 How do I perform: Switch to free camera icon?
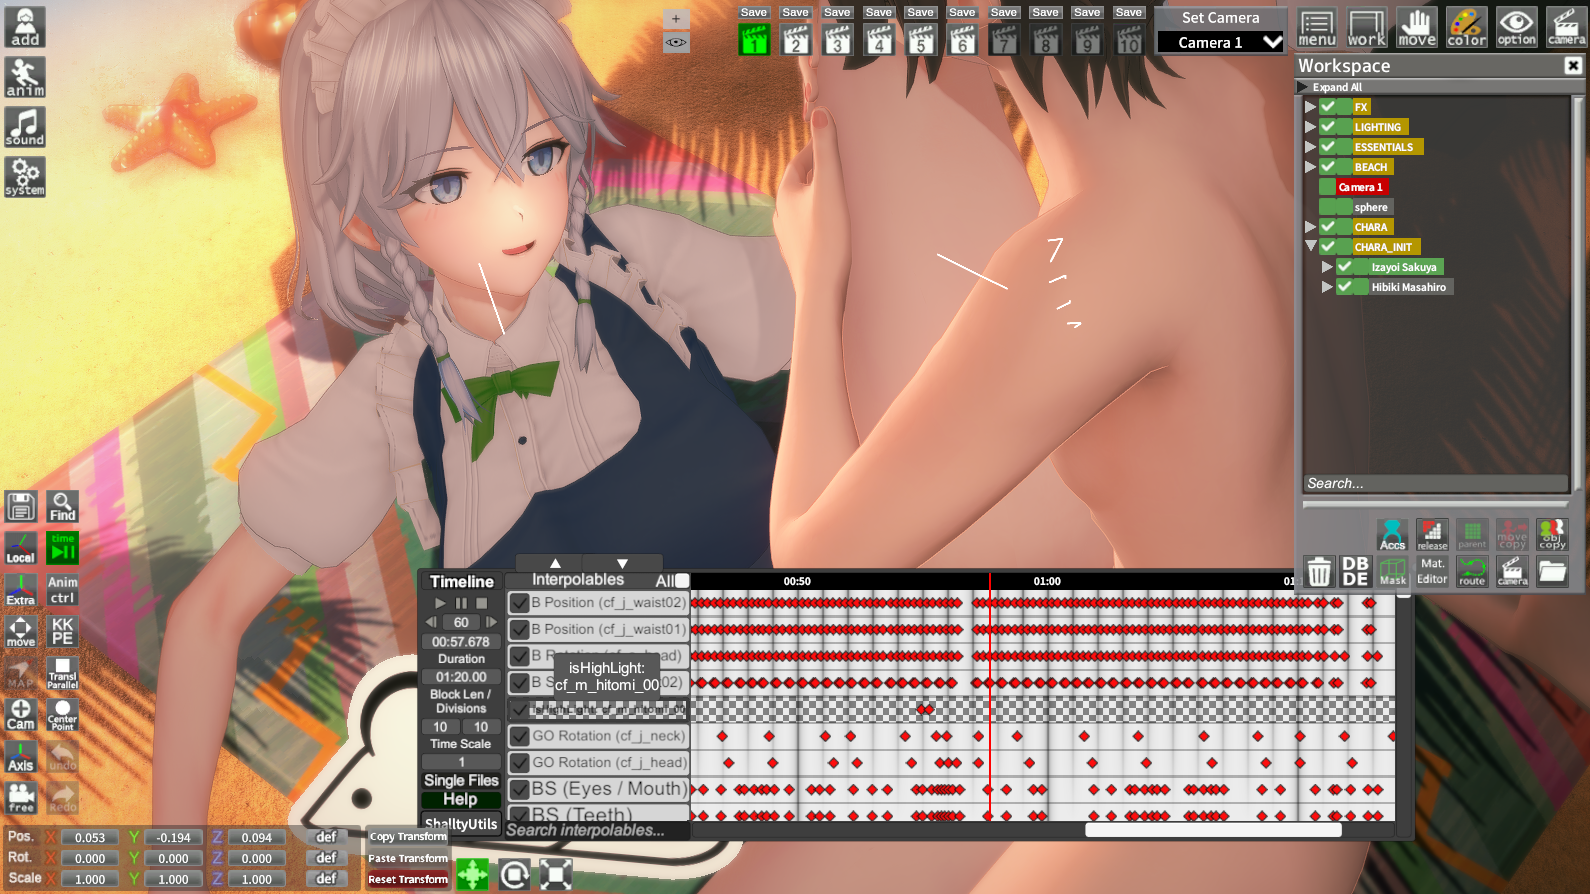pos(21,797)
